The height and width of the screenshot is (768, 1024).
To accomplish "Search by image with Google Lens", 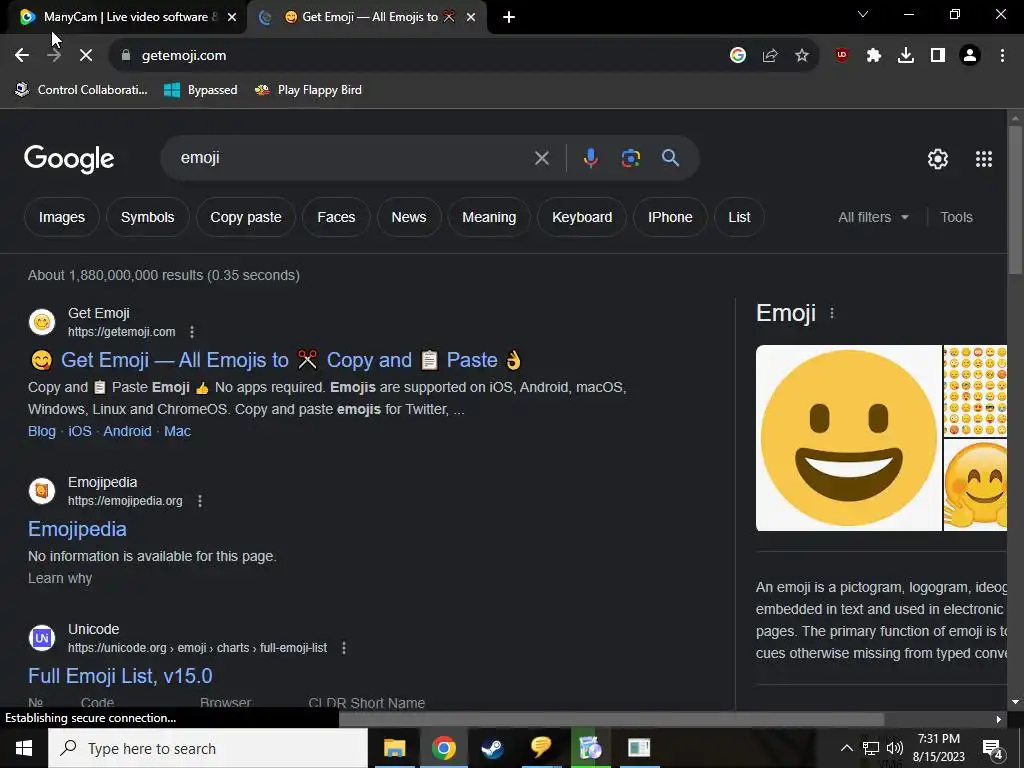I will click(x=631, y=158).
